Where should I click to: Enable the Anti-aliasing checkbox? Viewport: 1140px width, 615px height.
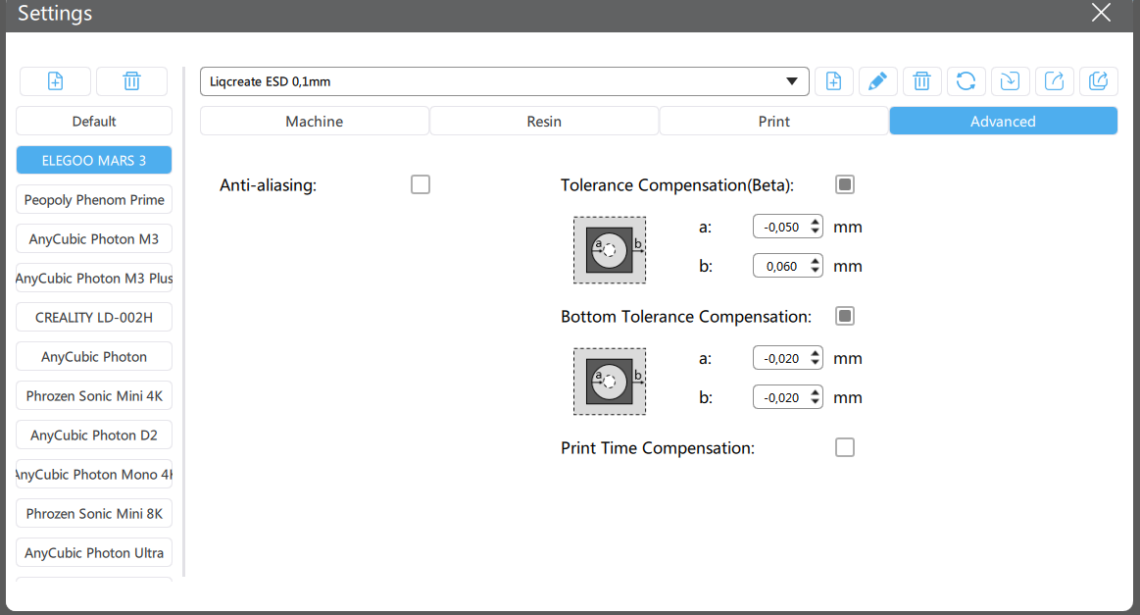(x=420, y=185)
